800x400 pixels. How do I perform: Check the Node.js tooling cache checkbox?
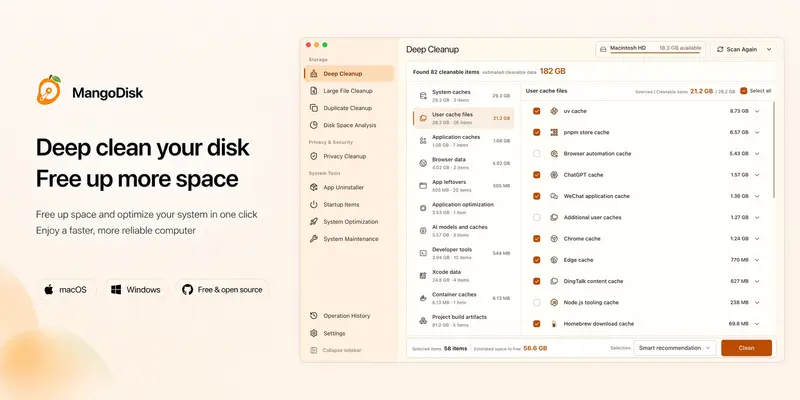(x=537, y=303)
